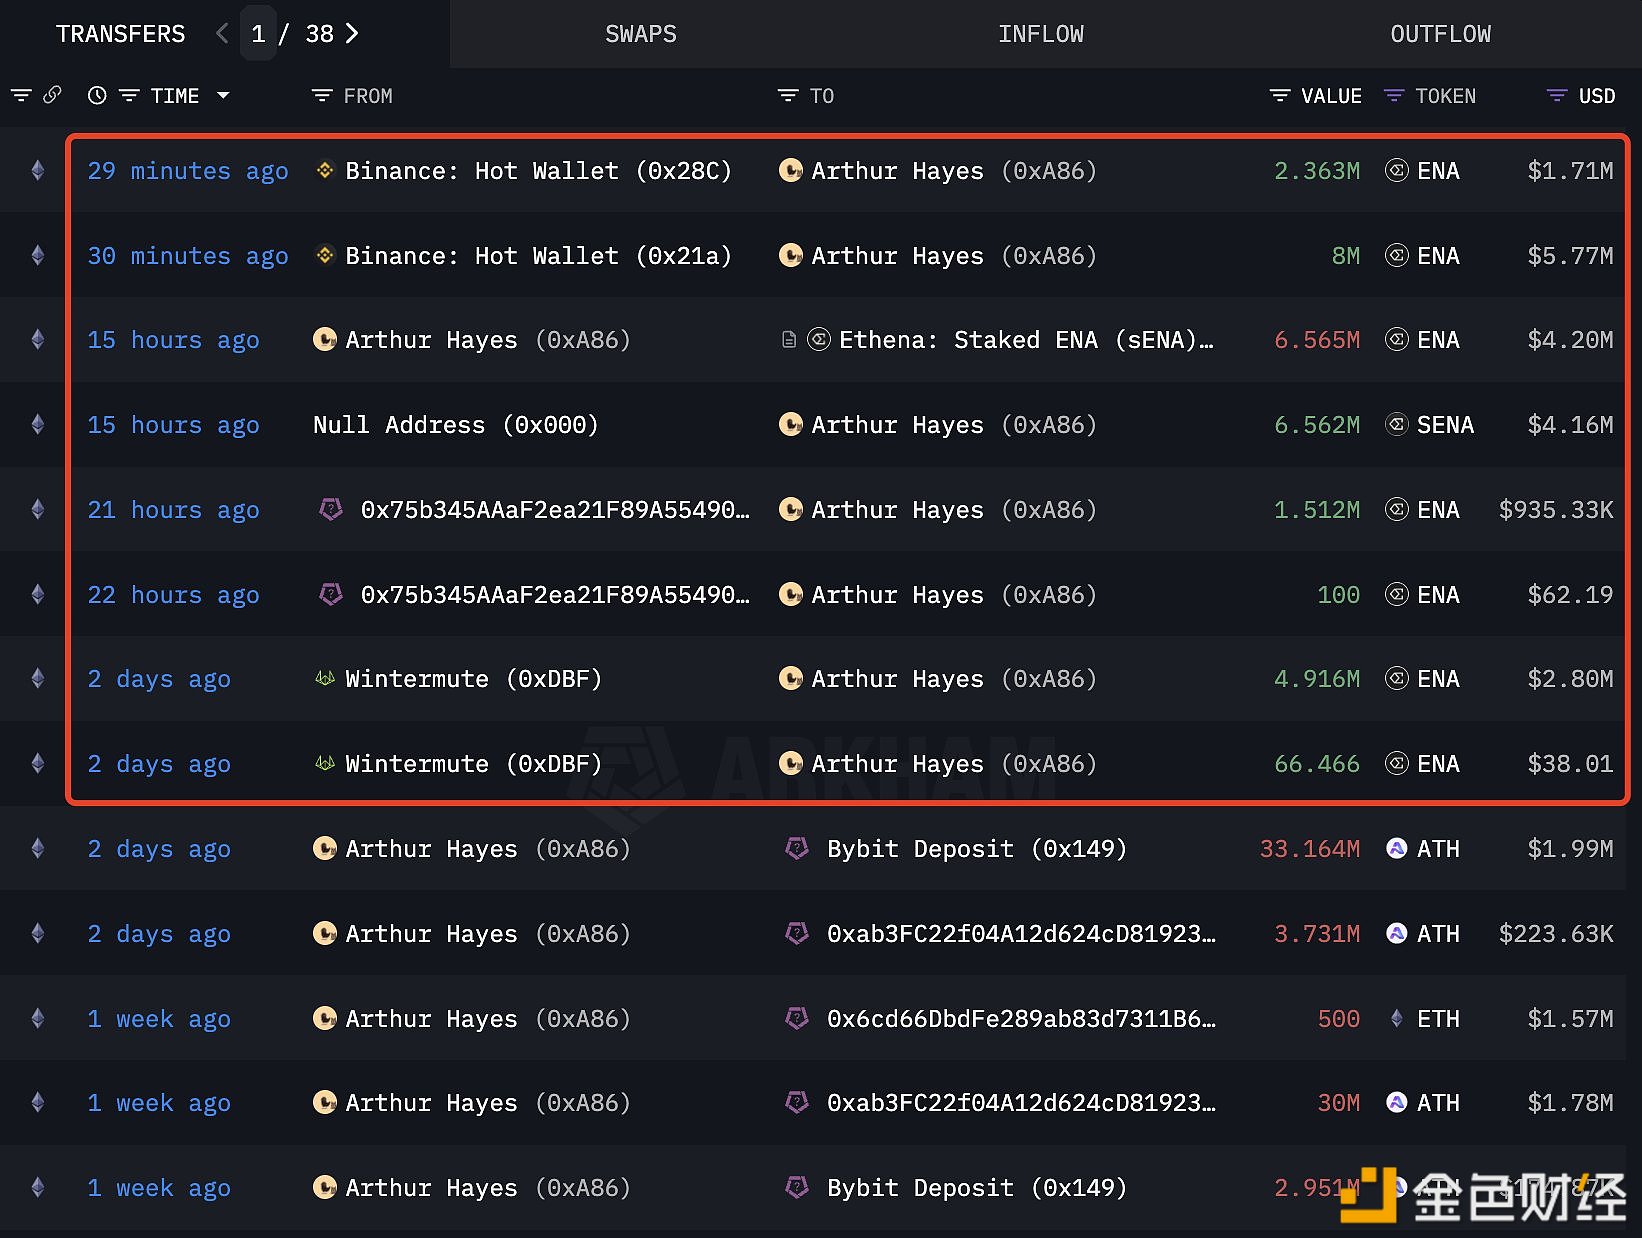Click ENA token icon in 2.363M row

1397,171
